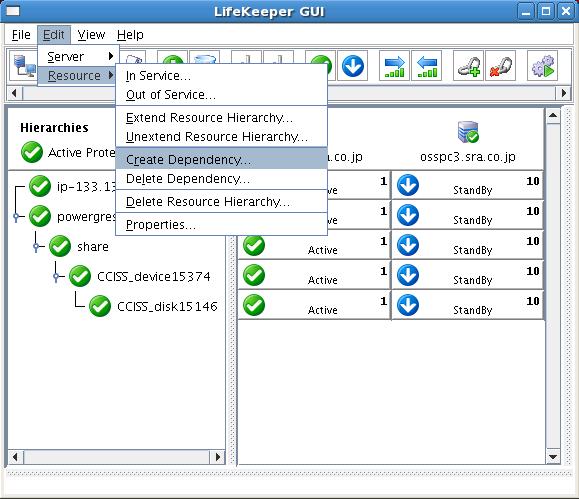
Task: Collapse the share tree node handle
Action: point(36,247)
